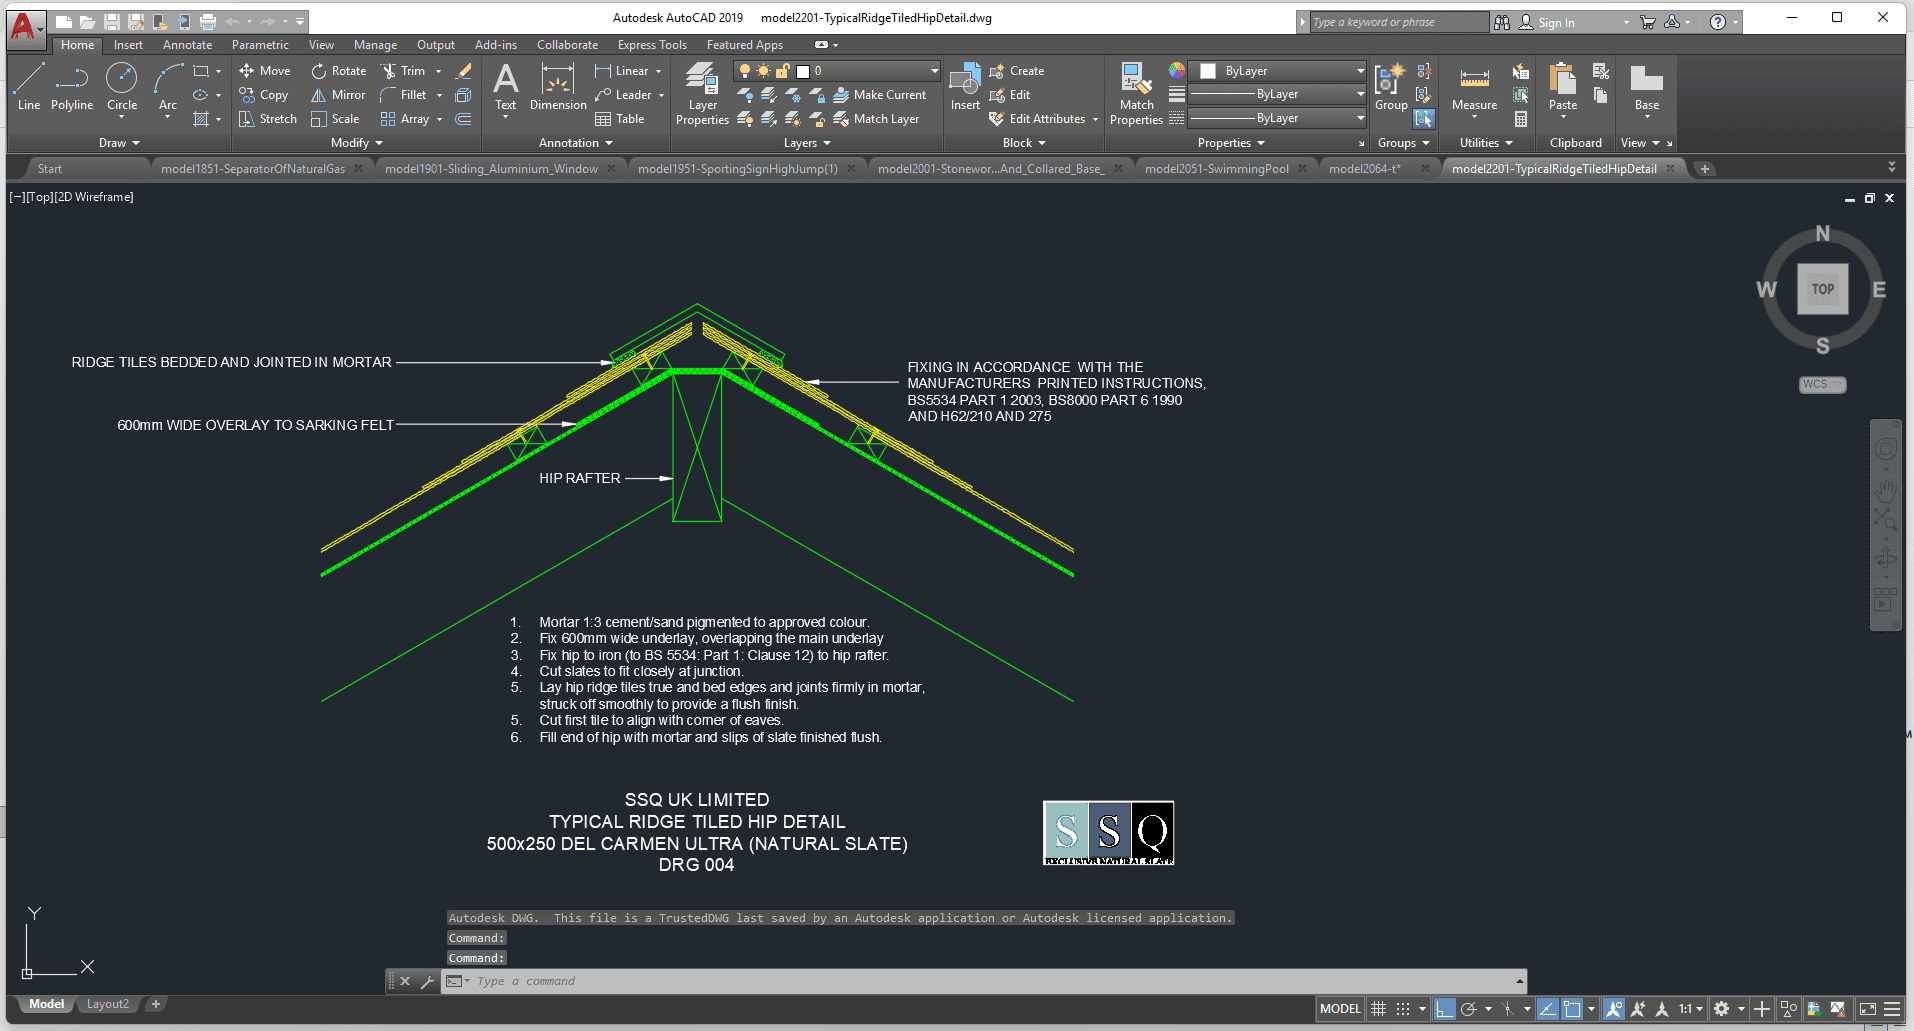Click TOP face of the ViewCube

coord(1822,289)
